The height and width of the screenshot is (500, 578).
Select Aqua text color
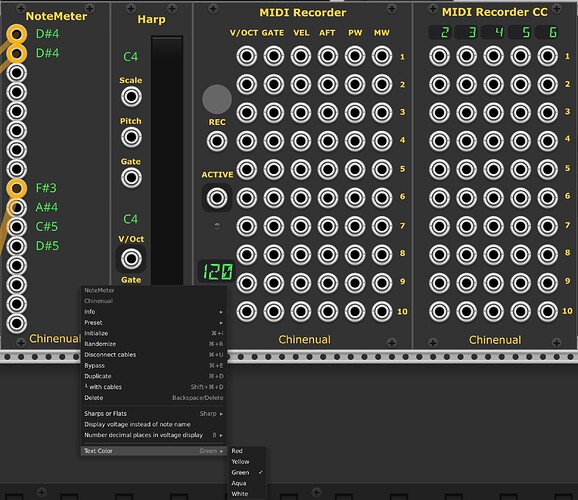pyautogui.click(x=247, y=483)
